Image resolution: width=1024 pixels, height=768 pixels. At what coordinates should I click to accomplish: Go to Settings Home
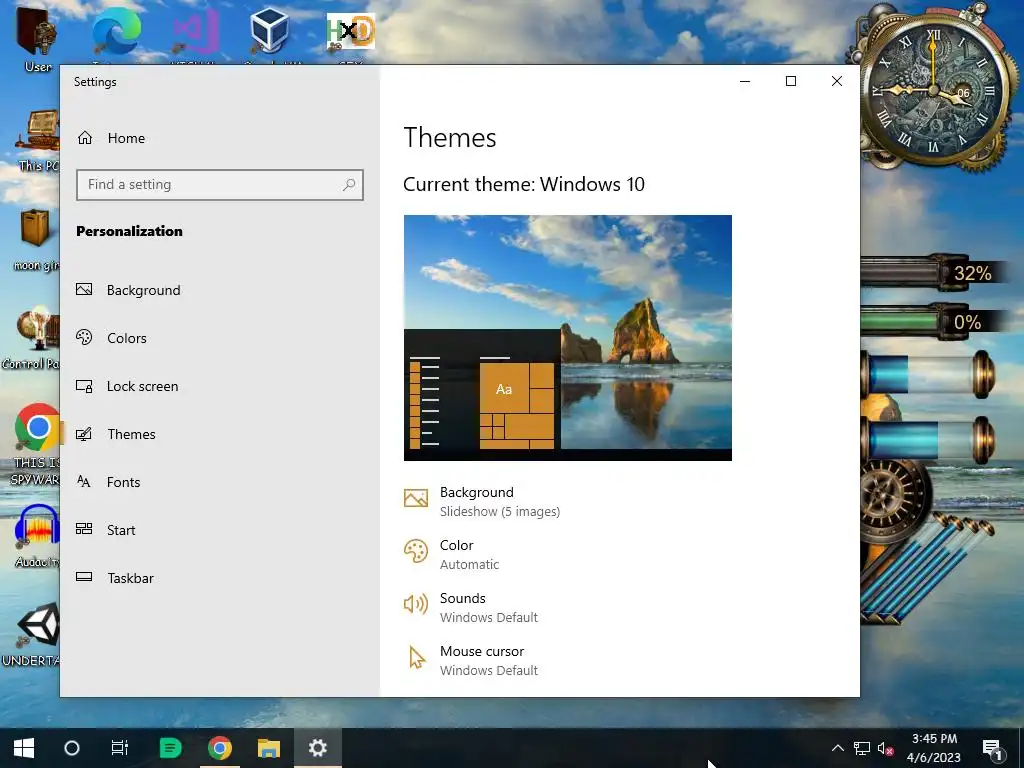[x=112, y=138]
